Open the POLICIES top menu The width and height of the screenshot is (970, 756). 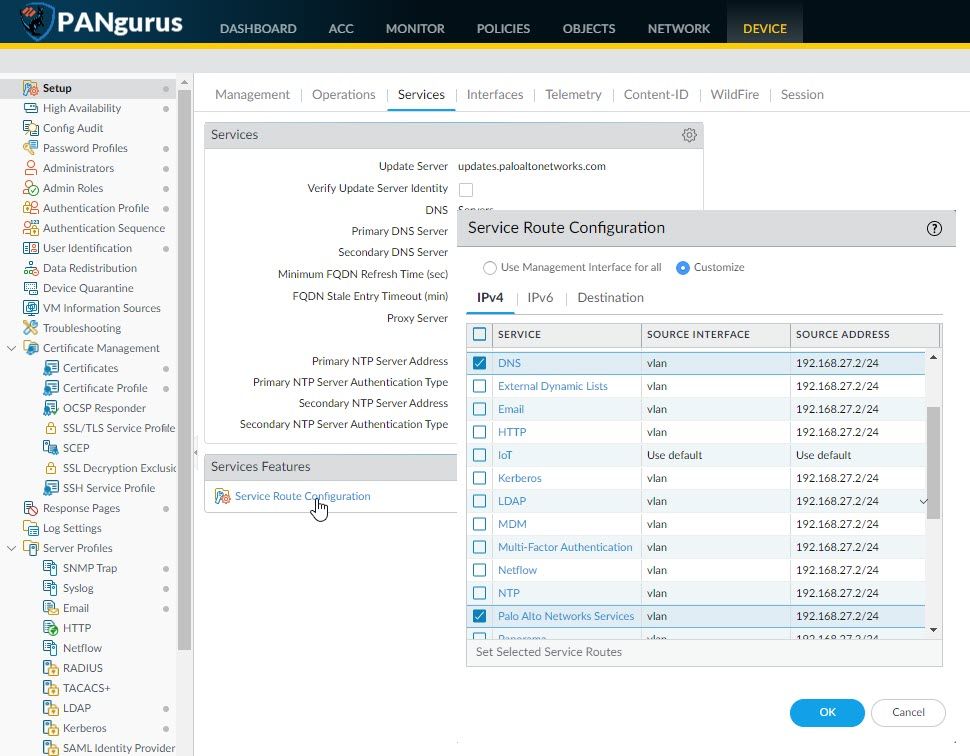503,28
